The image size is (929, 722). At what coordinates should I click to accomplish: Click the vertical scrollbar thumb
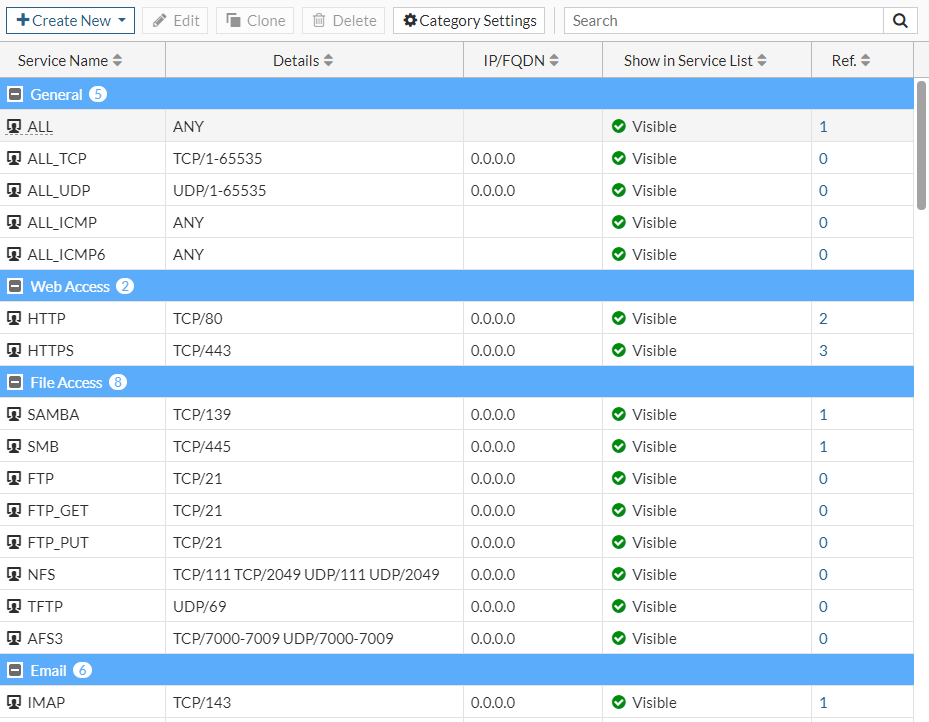922,145
